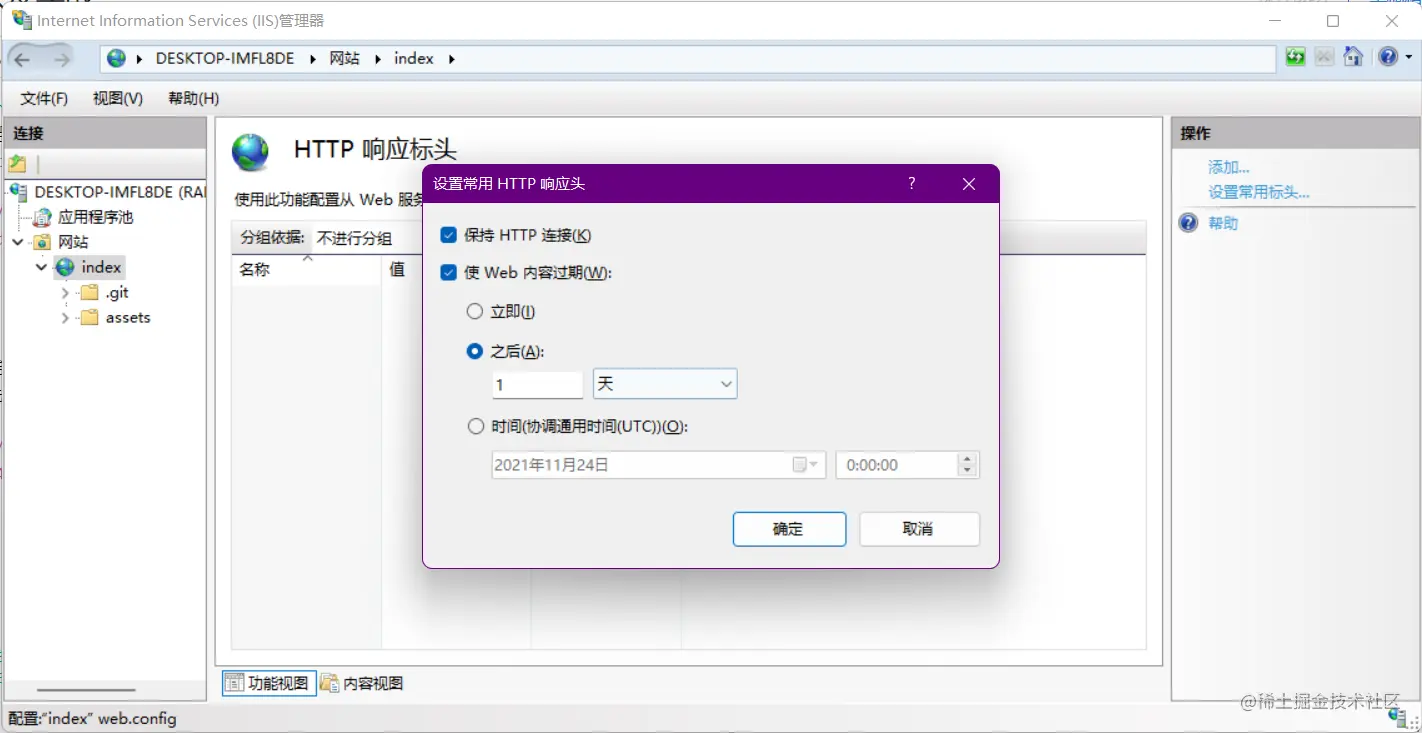Click the green refresh page icon

[1295, 57]
